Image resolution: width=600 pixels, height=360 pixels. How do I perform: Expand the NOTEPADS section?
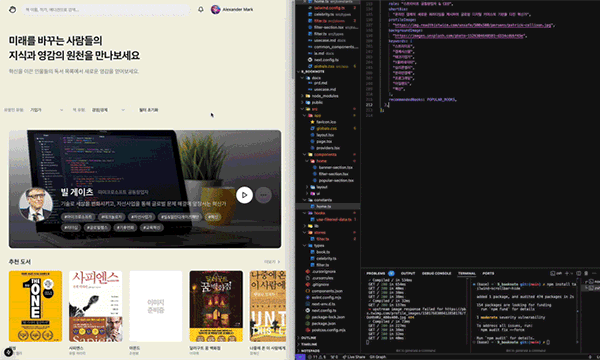click(x=310, y=351)
